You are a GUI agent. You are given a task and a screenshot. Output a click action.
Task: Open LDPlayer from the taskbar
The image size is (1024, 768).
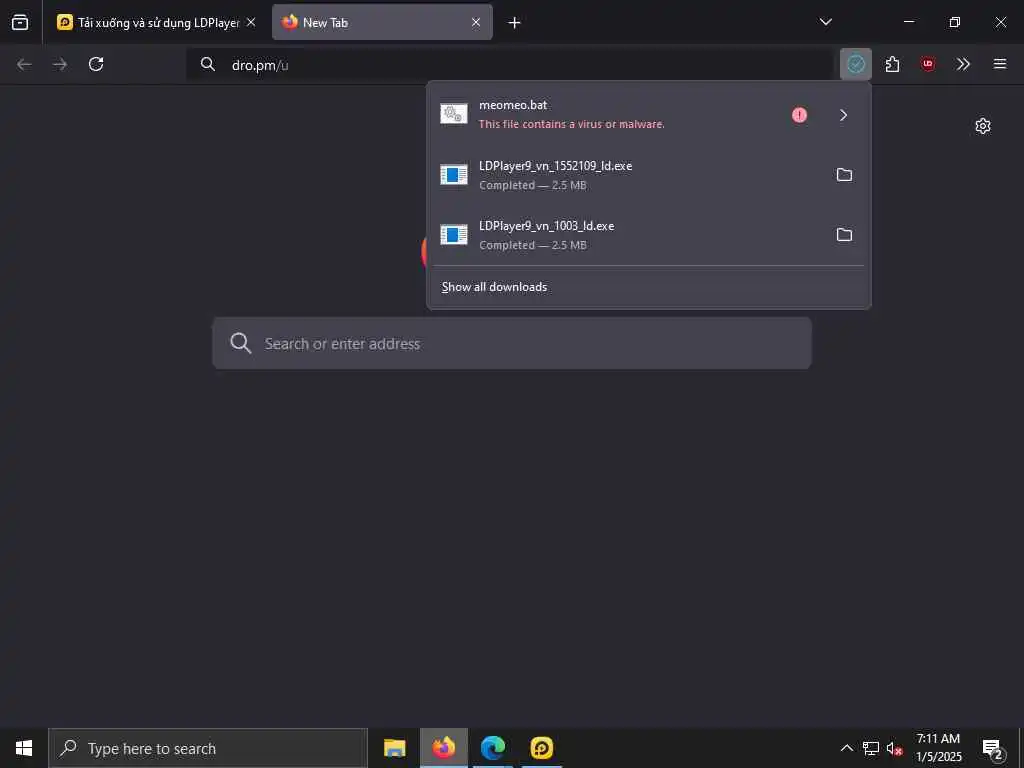(541, 748)
